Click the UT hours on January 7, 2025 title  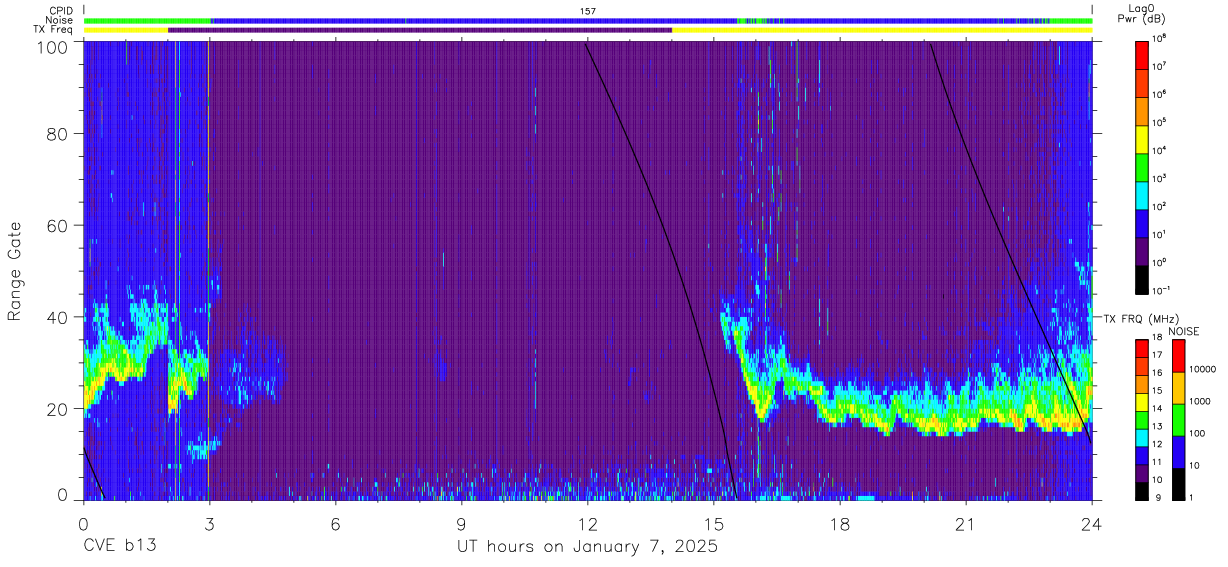(587, 547)
